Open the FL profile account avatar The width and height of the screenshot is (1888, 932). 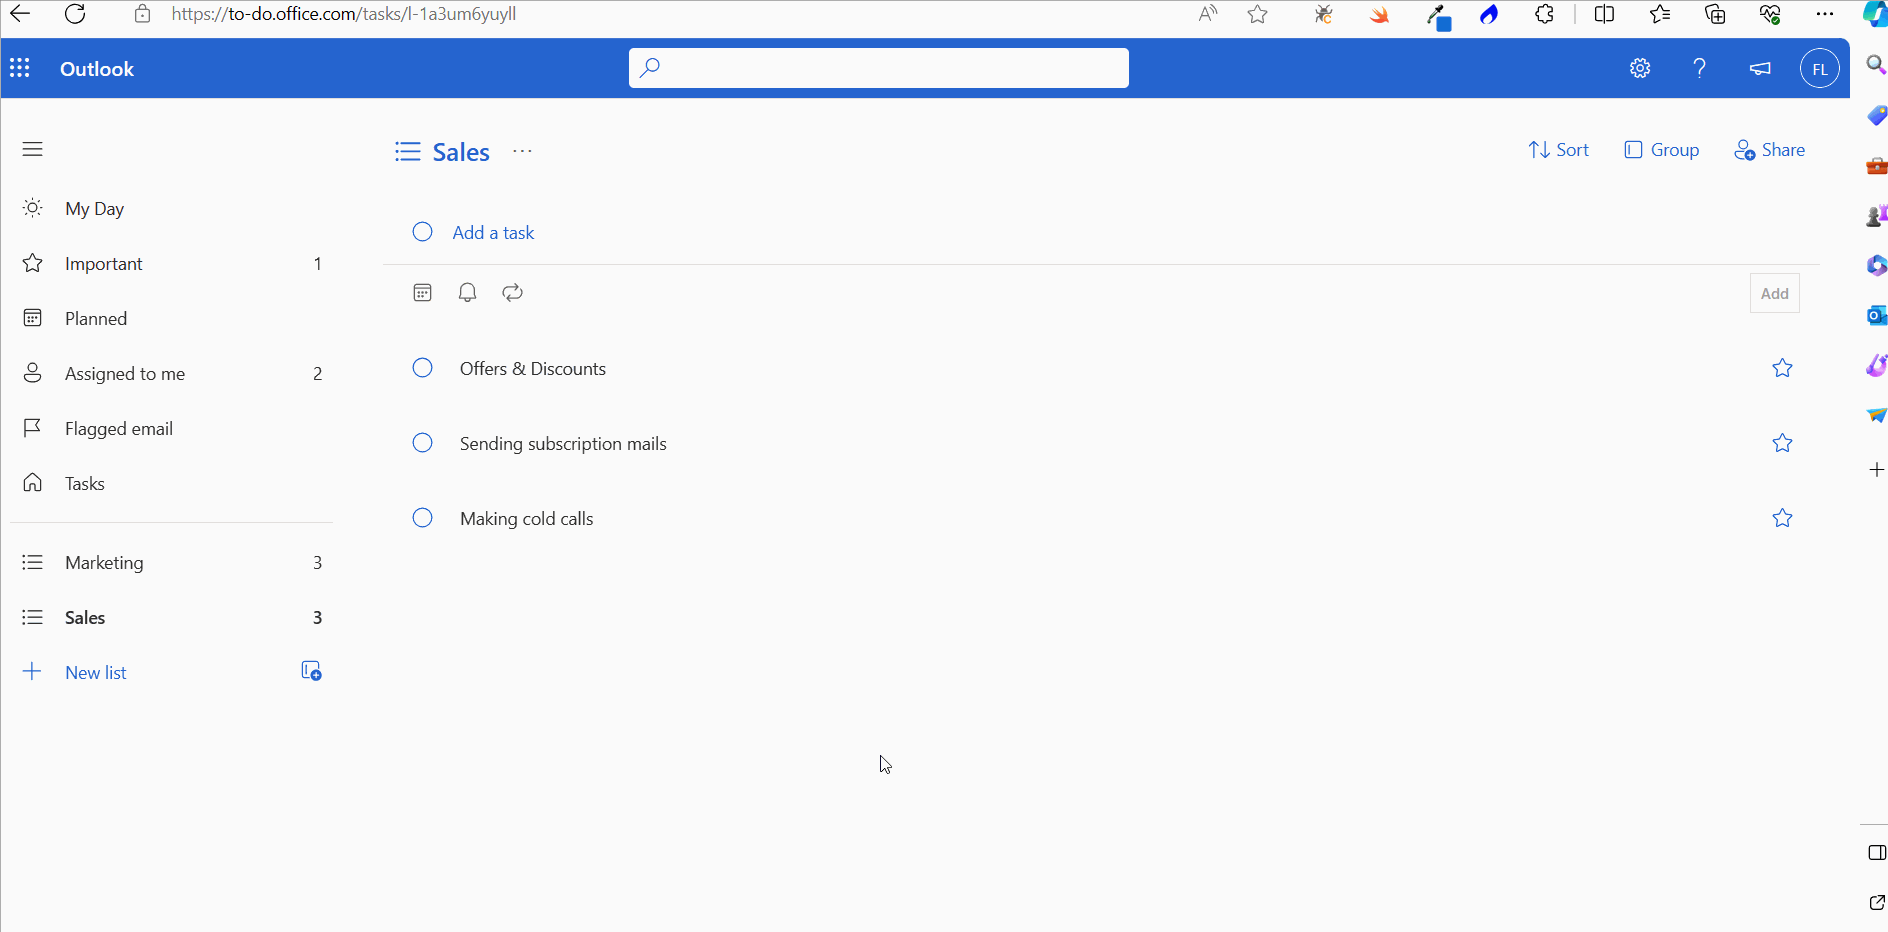(x=1819, y=67)
